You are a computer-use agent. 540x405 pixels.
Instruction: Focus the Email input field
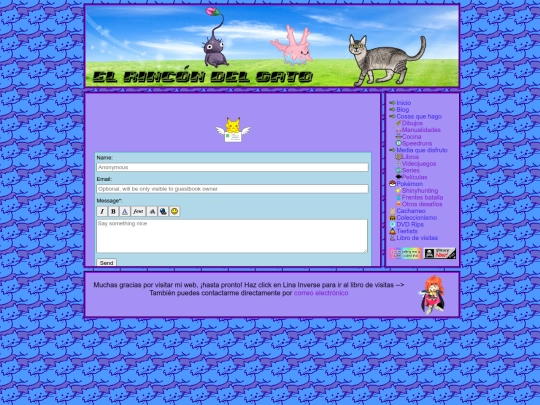click(232, 189)
